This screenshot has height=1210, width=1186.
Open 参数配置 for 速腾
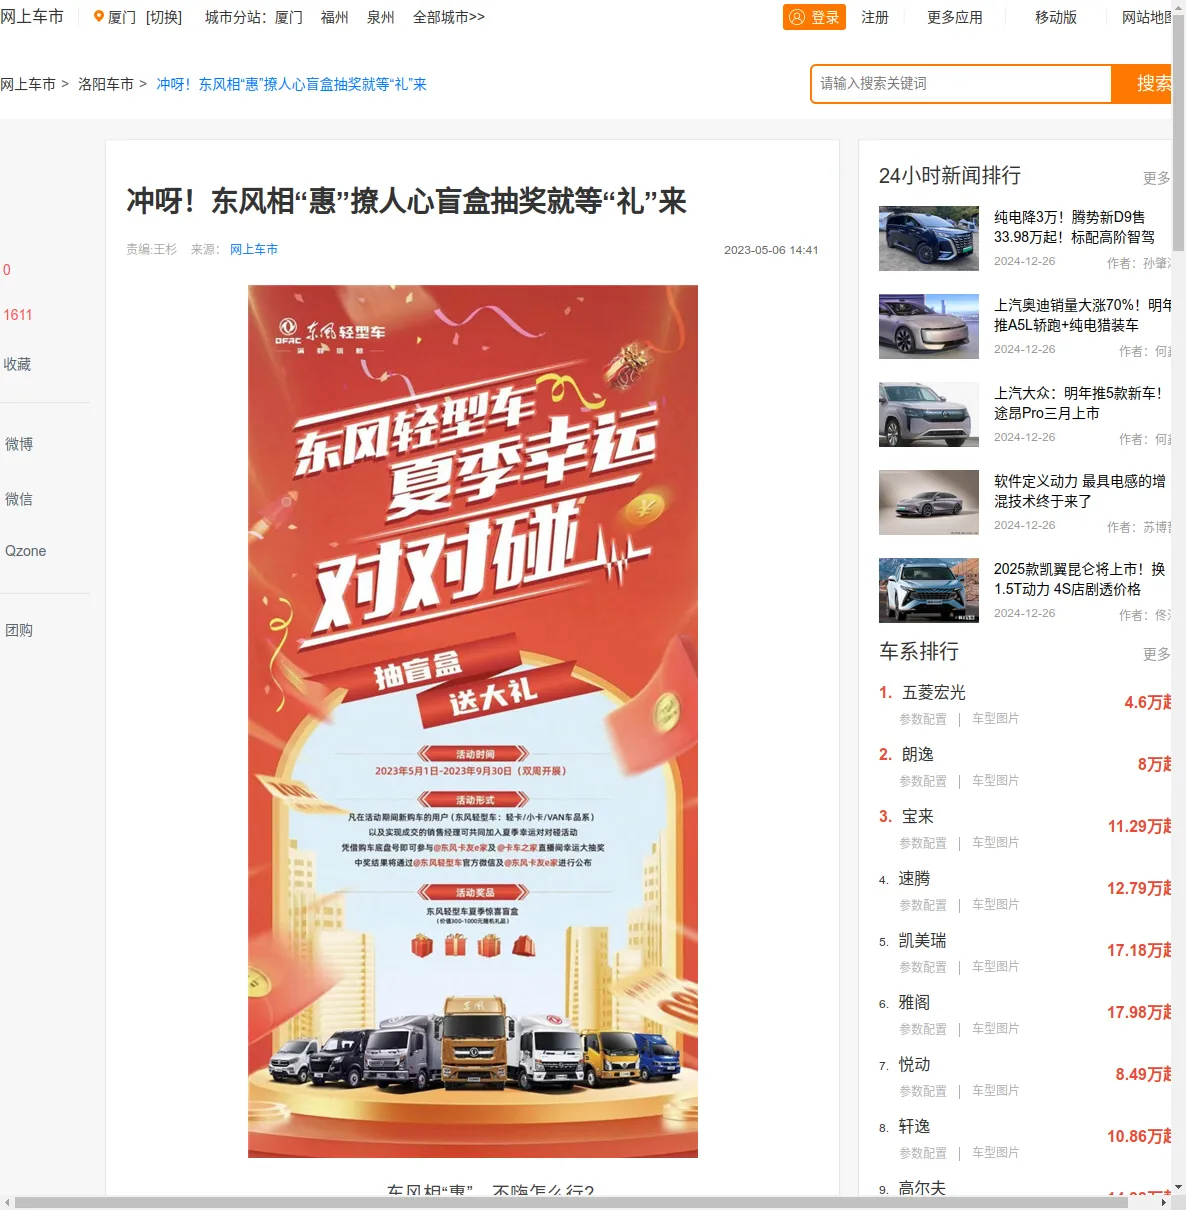click(x=923, y=905)
